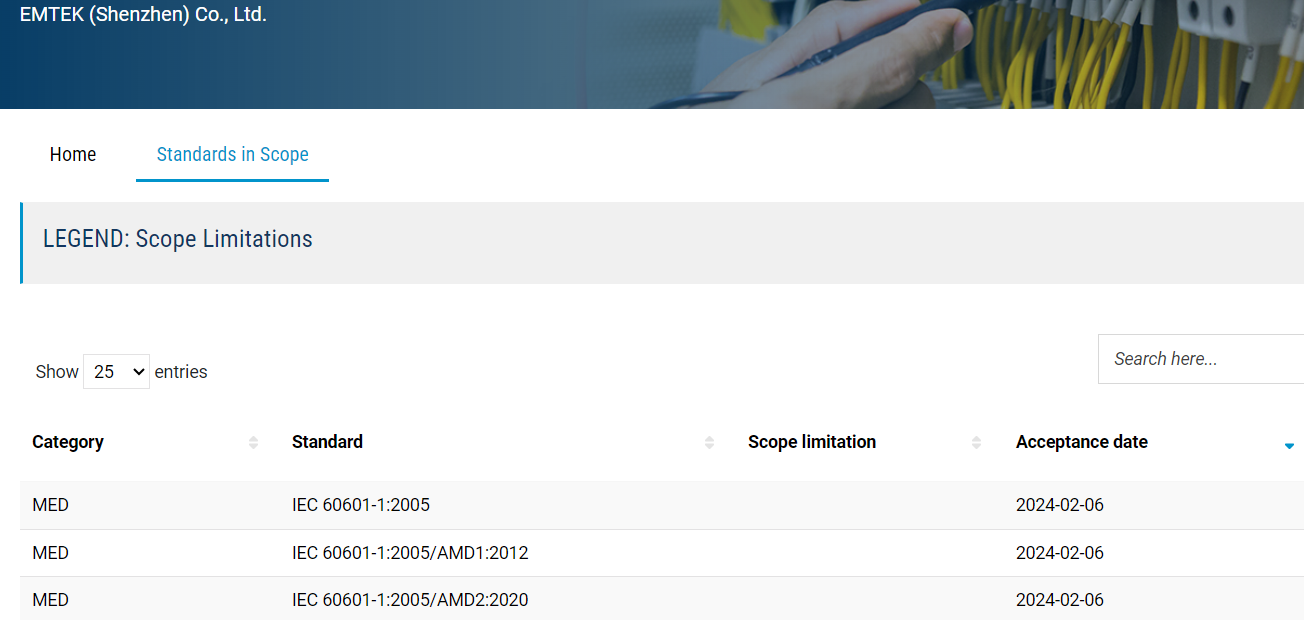Select the IEC 60601-1:2005 standard entry

pos(361,505)
